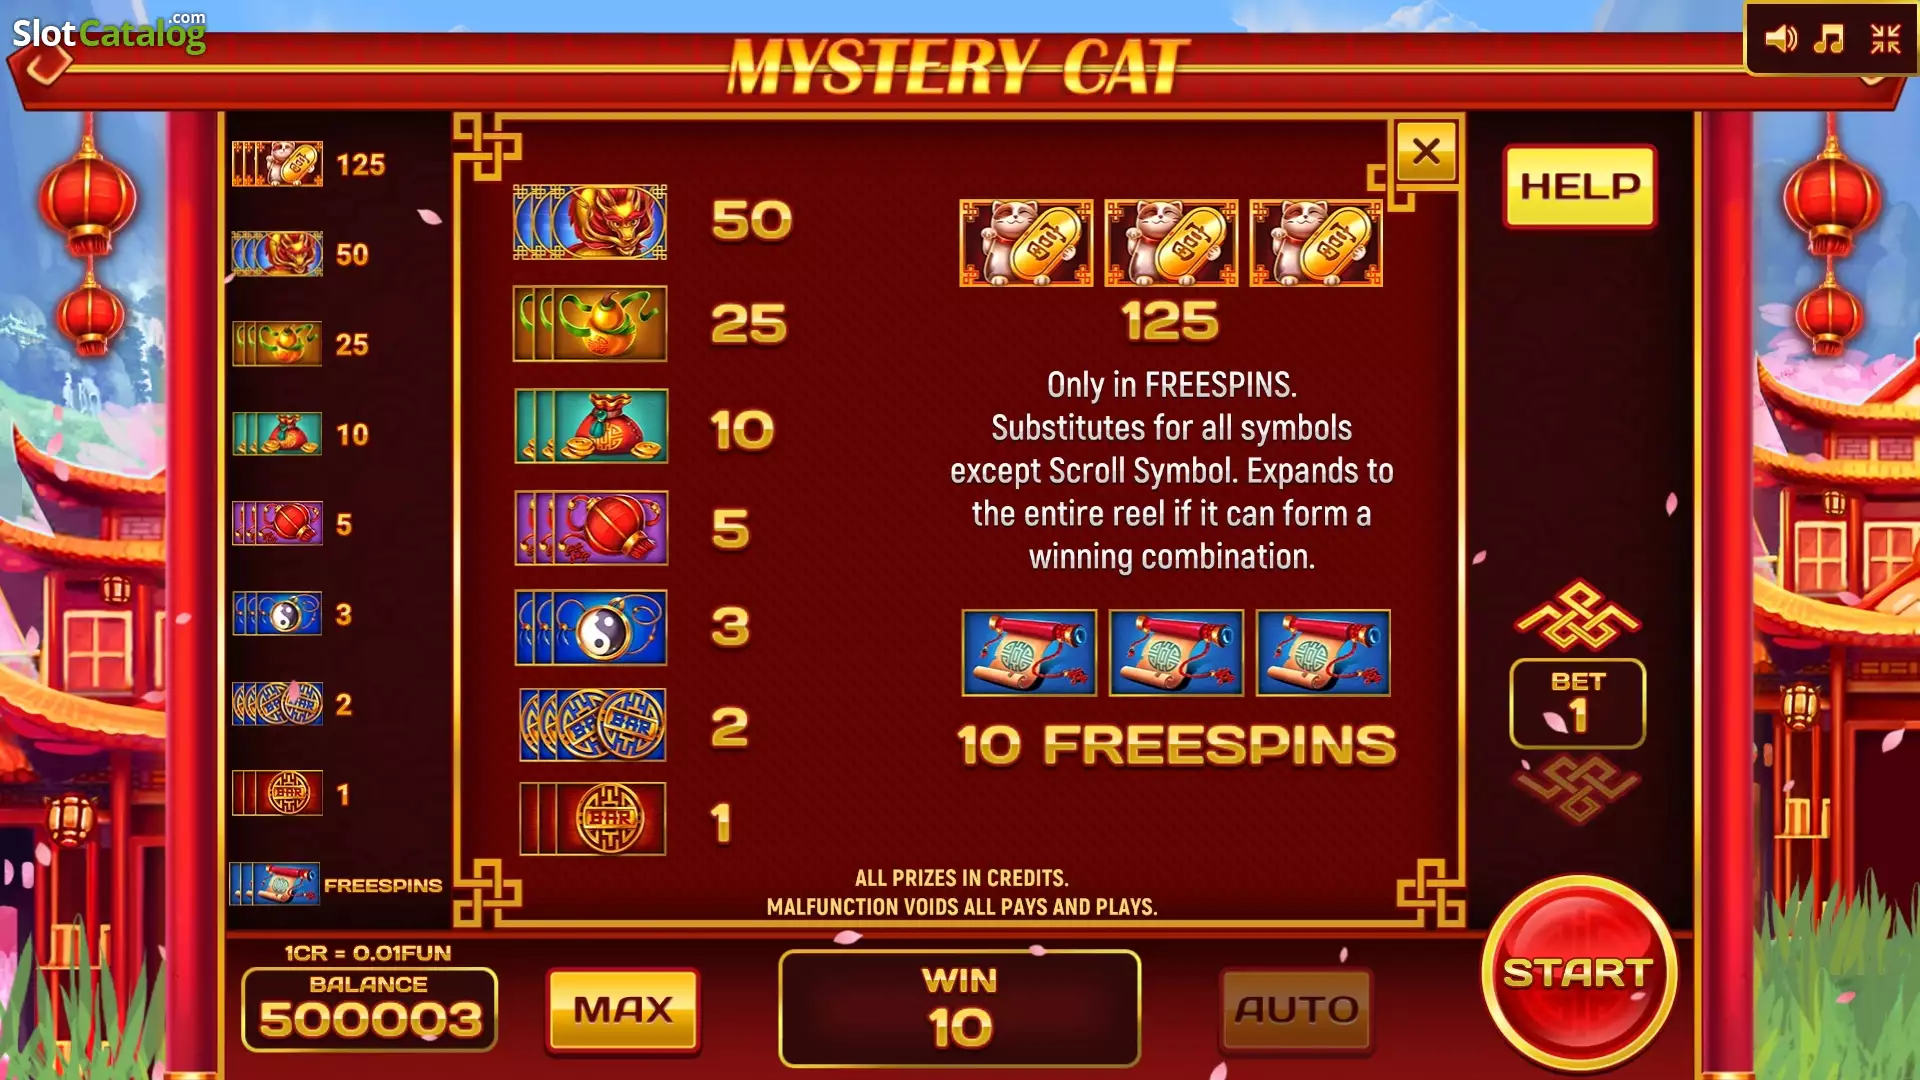Increase bet with the upper knot arrow
Screen dimensions: 1920x1080
point(1577,614)
